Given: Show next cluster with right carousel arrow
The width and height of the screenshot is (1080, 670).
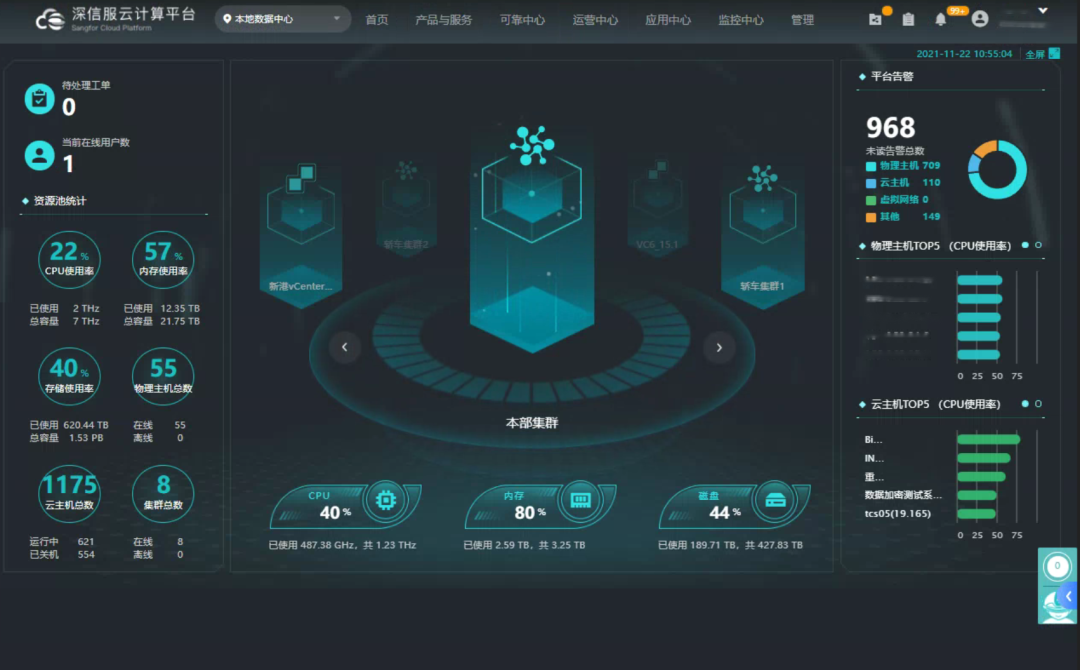Looking at the screenshot, I should point(718,347).
